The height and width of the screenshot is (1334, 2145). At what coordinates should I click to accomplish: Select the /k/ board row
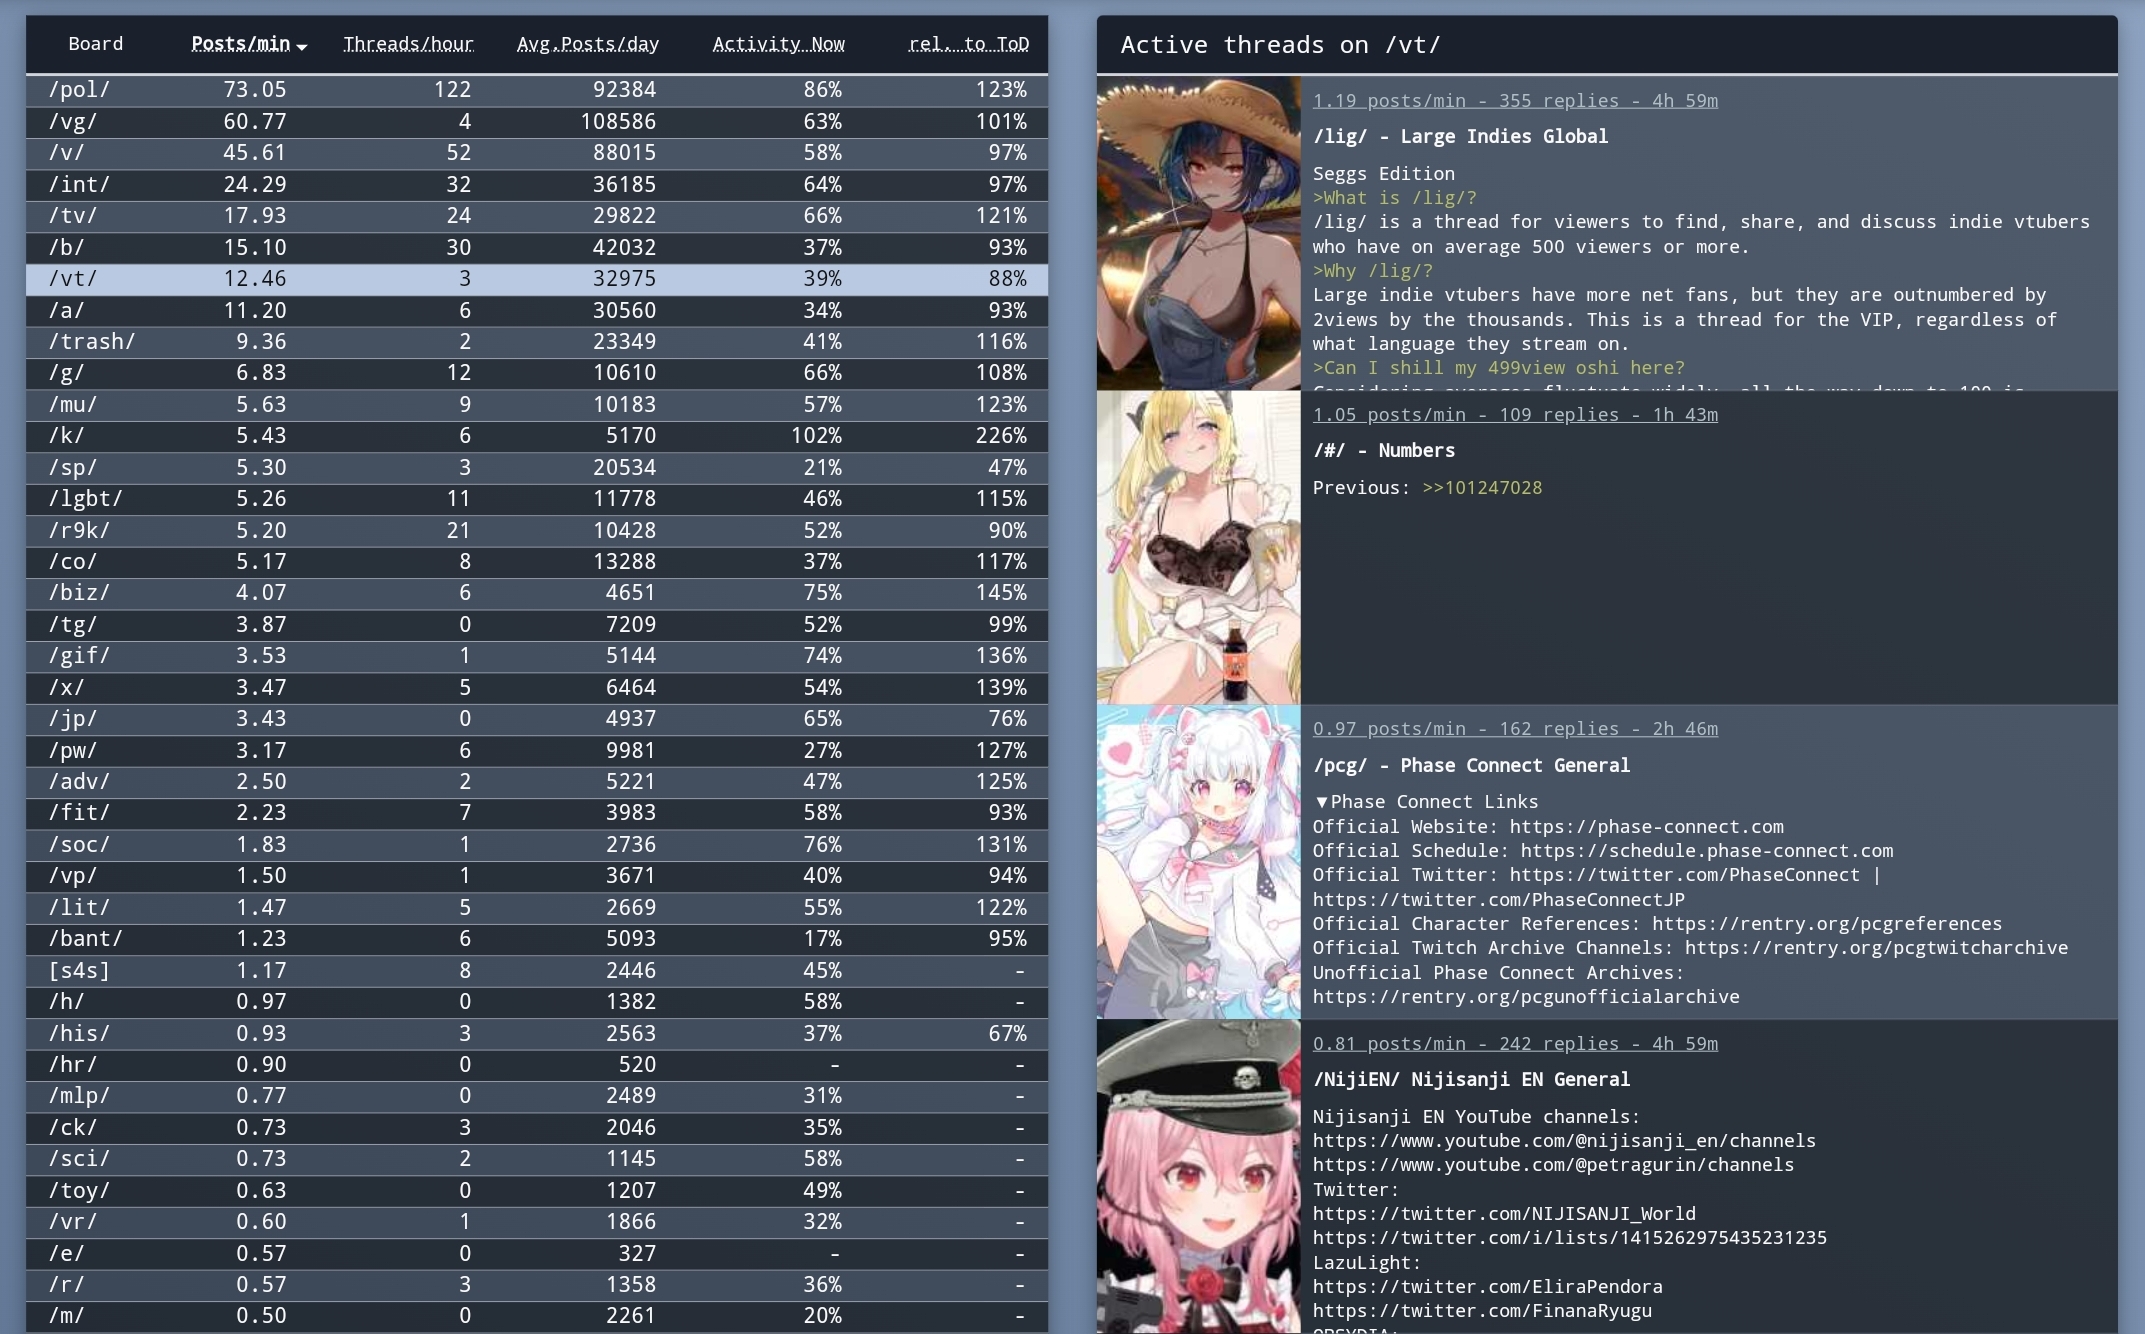(537, 436)
